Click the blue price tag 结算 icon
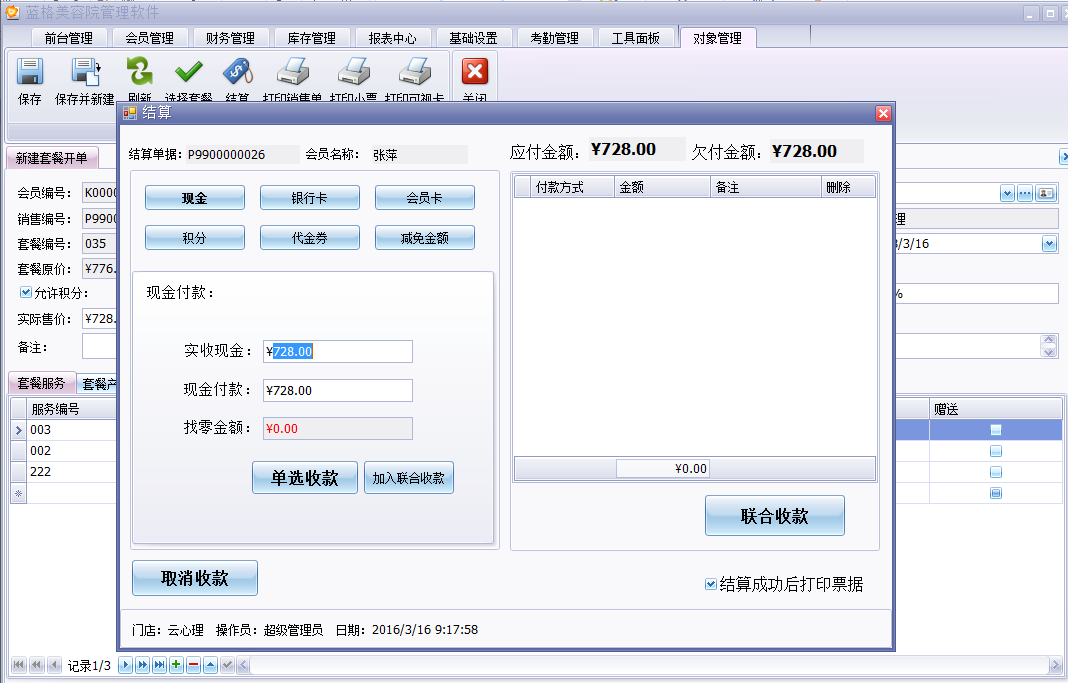1068x683 pixels. (237, 72)
